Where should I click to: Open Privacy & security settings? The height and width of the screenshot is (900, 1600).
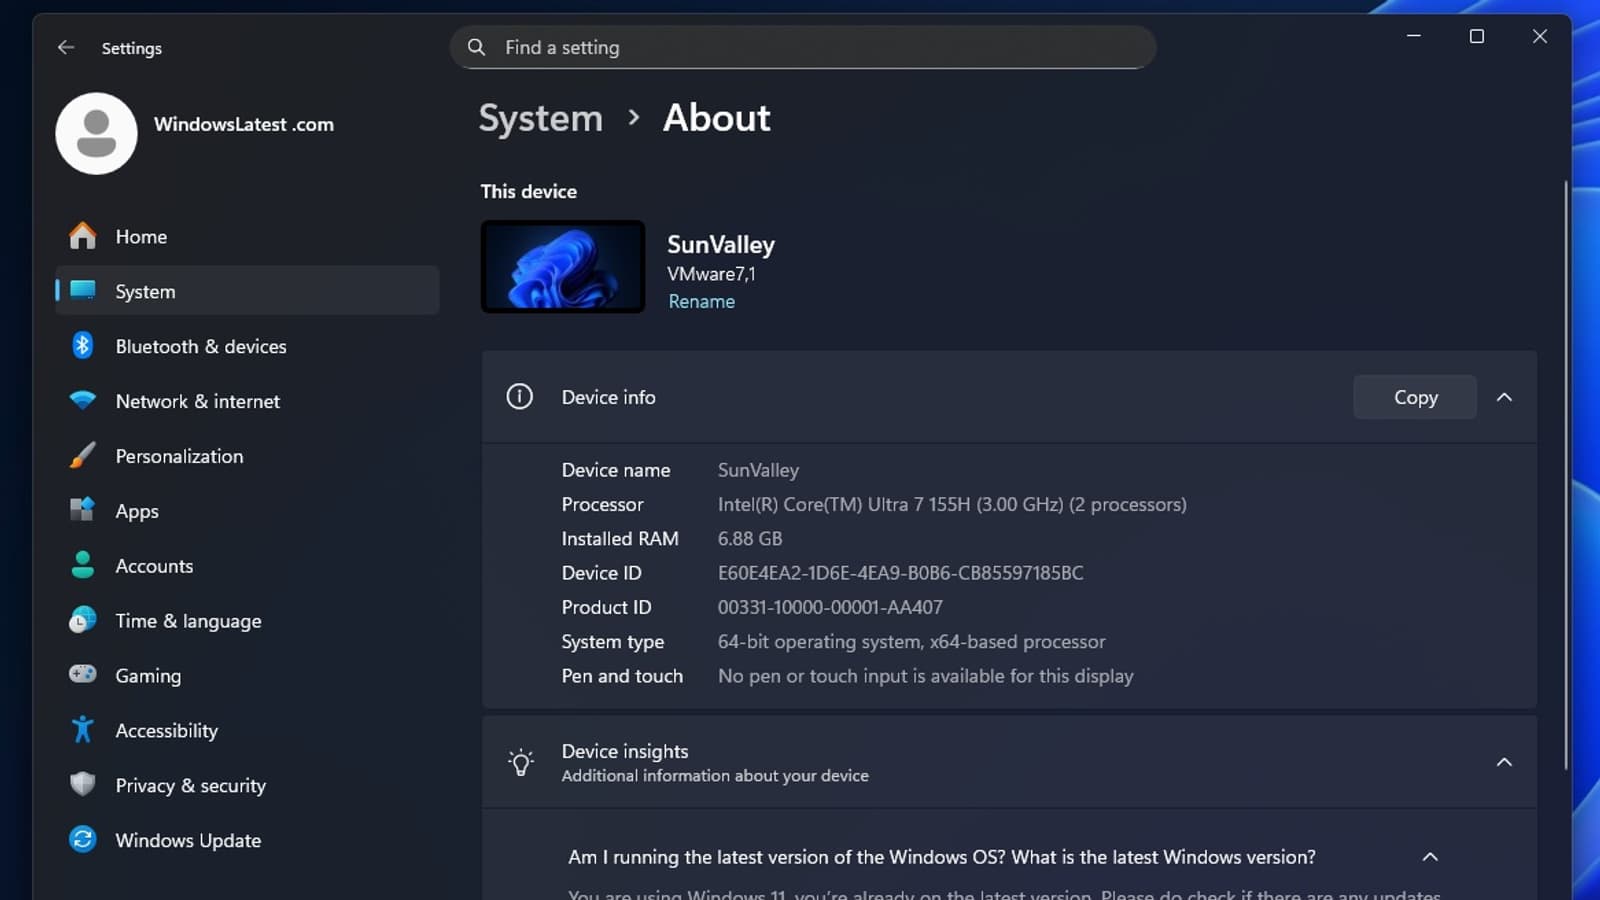(x=247, y=785)
